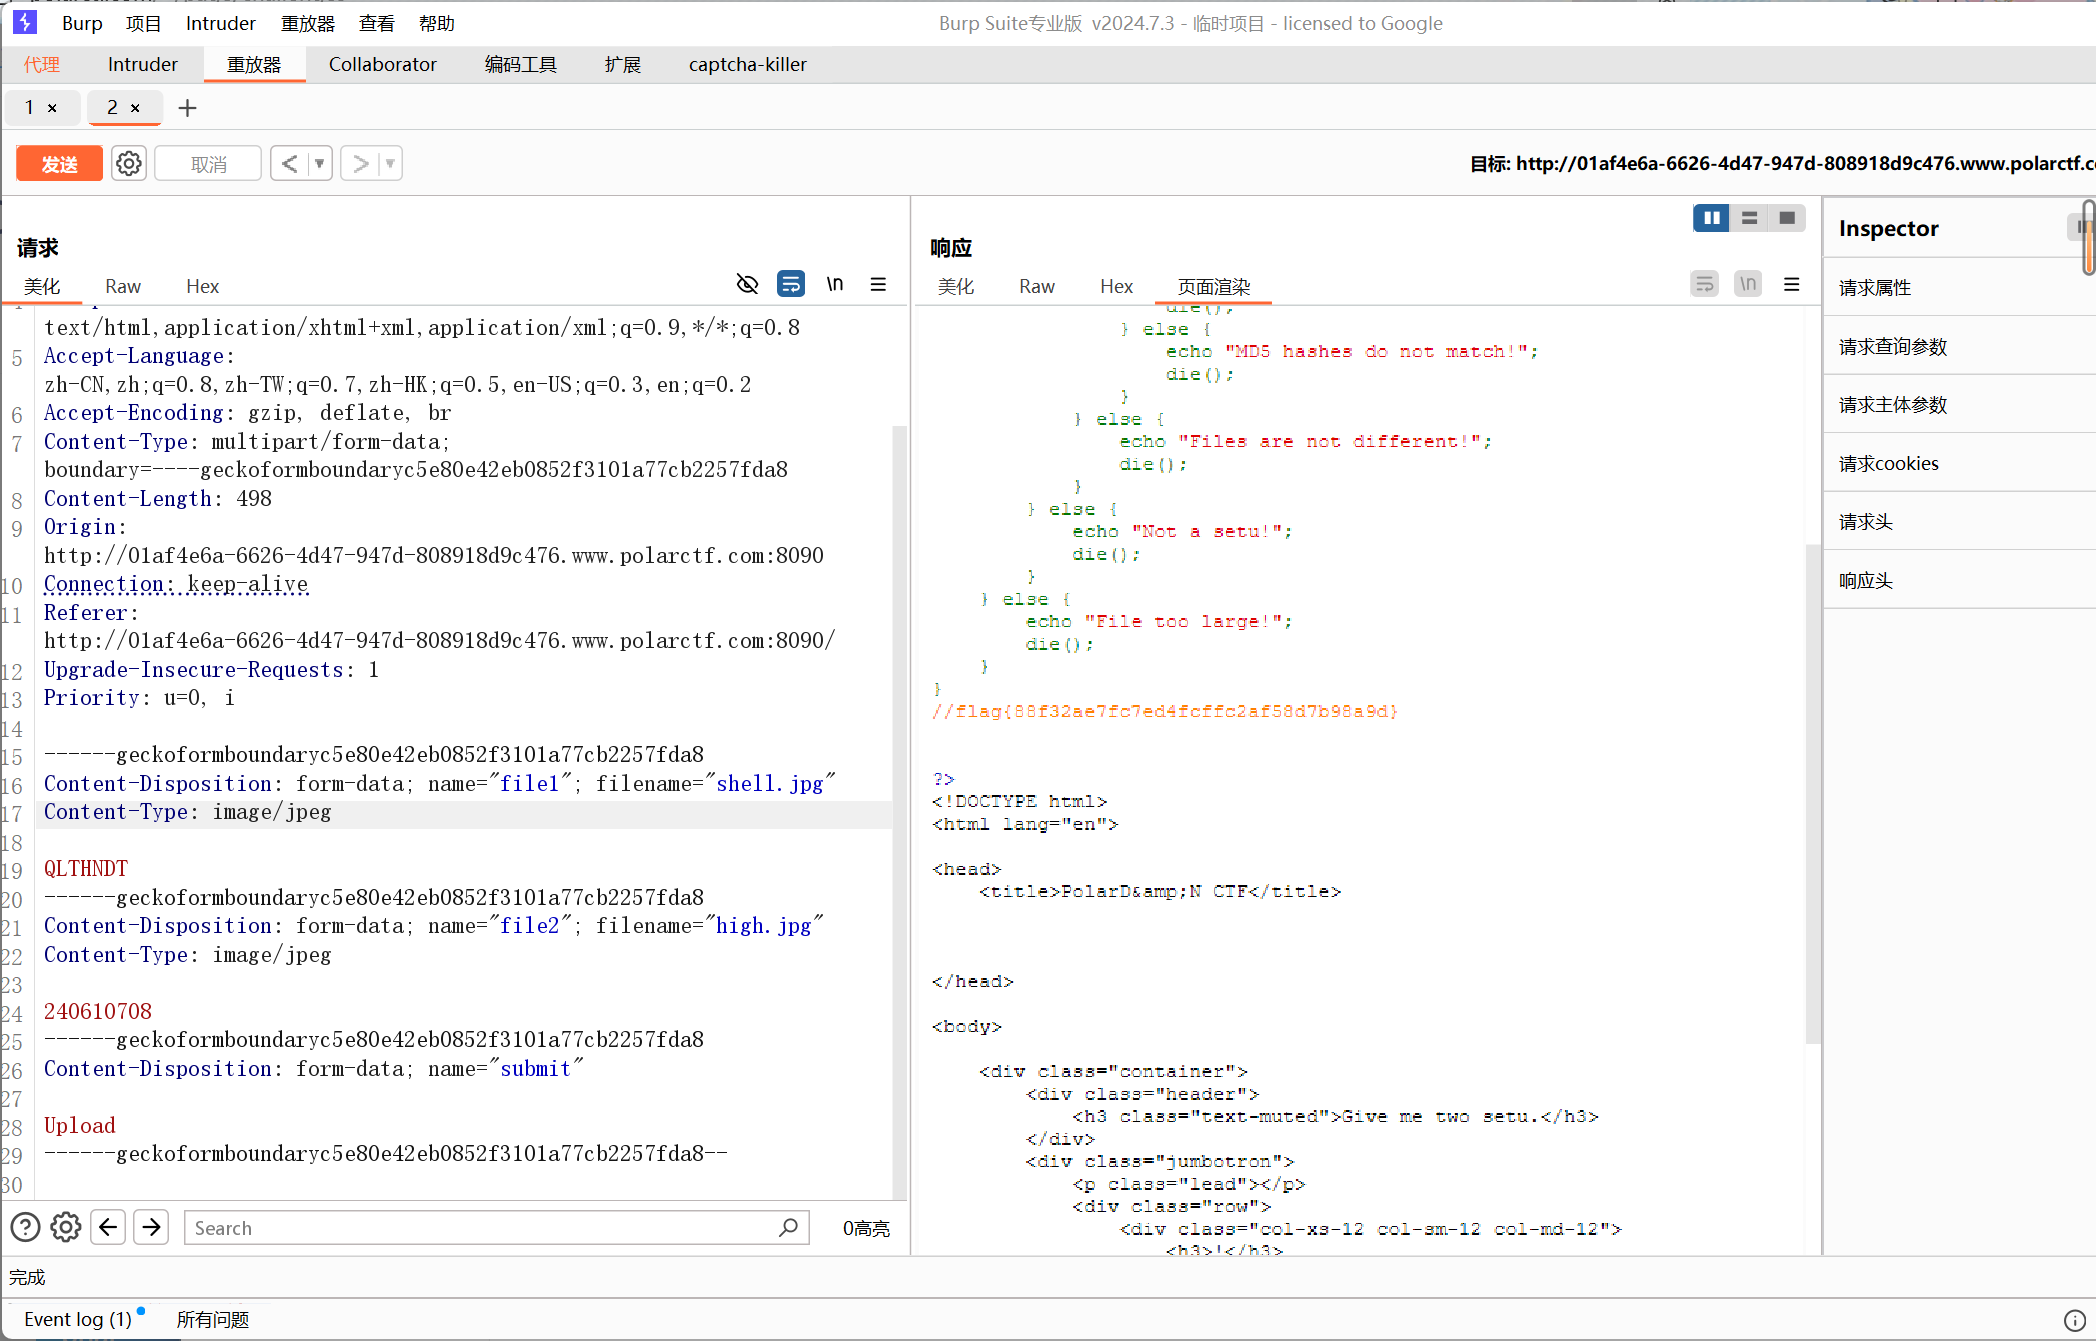Click the search help question icon

[25, 1227]
